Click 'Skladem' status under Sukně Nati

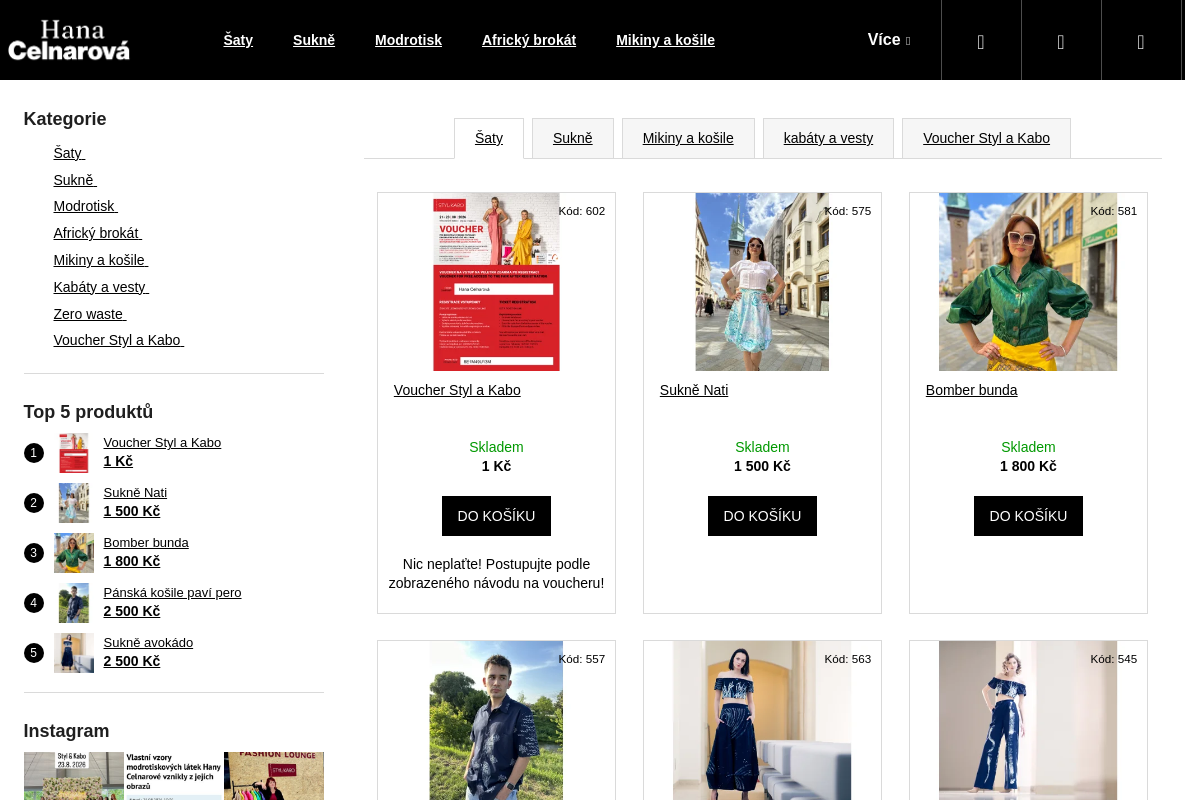coord(762,447)
